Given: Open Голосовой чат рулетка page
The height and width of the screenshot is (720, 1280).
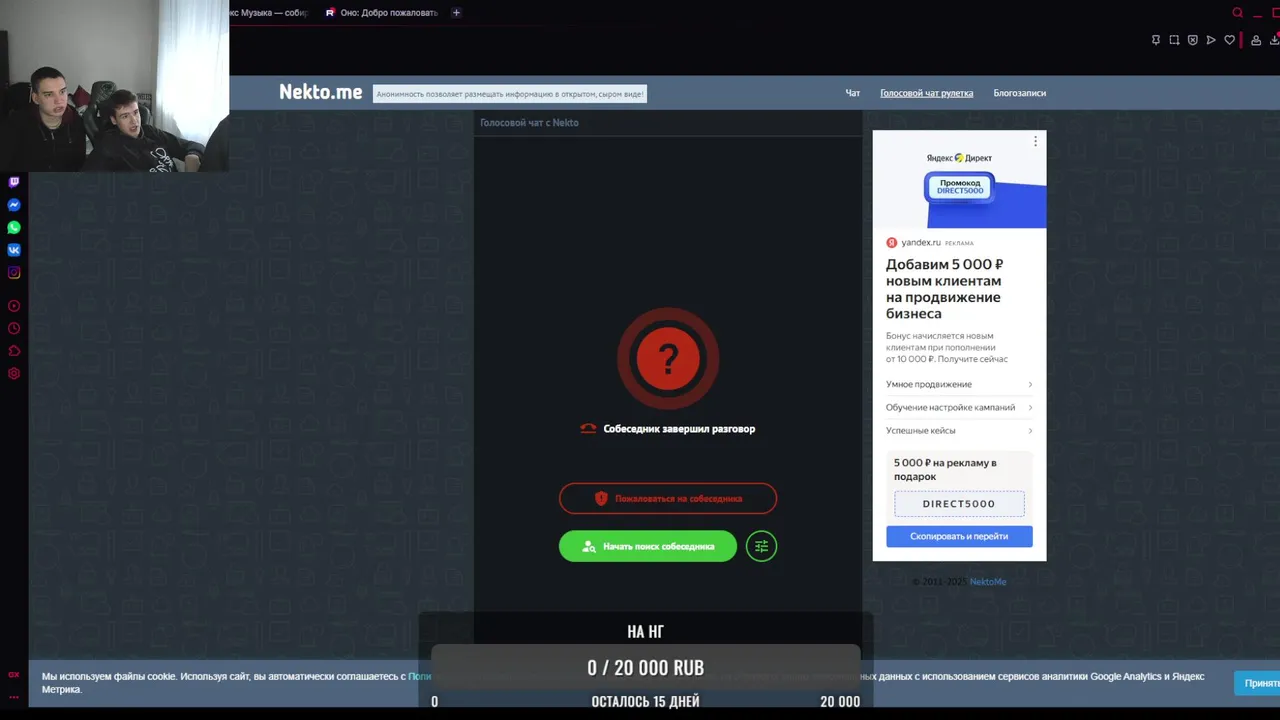Looking at the screenshot, I should 926,93.
